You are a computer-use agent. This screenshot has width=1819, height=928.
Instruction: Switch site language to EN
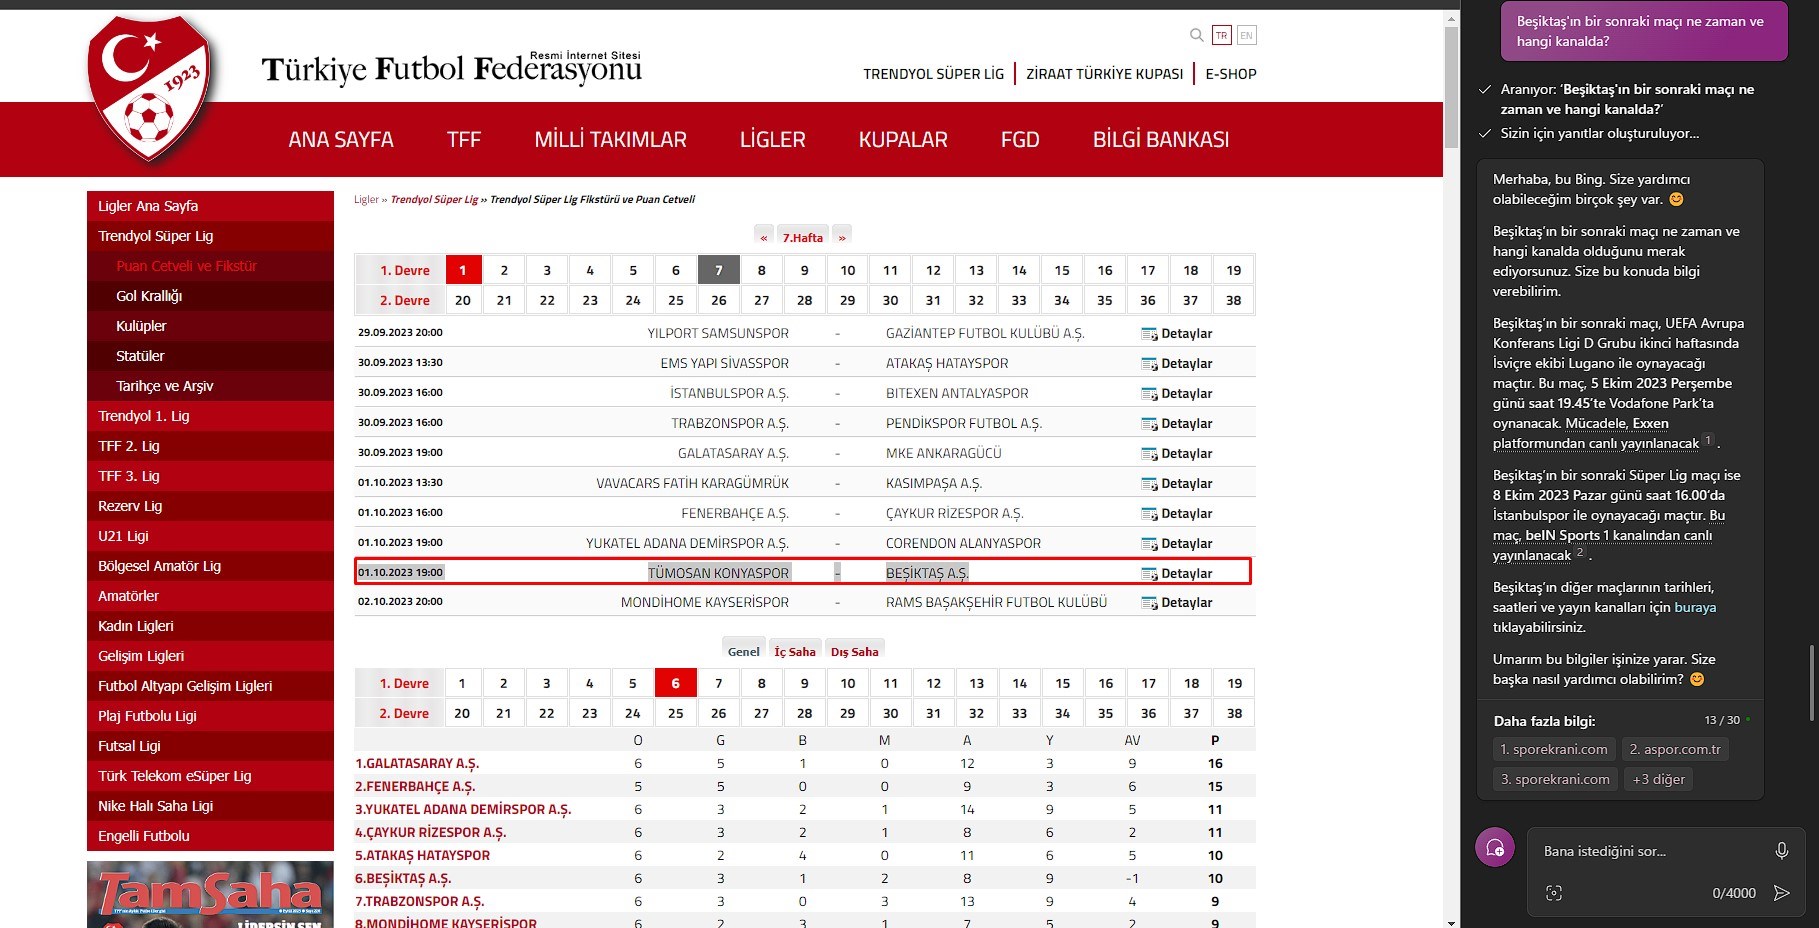(1246, 35)
